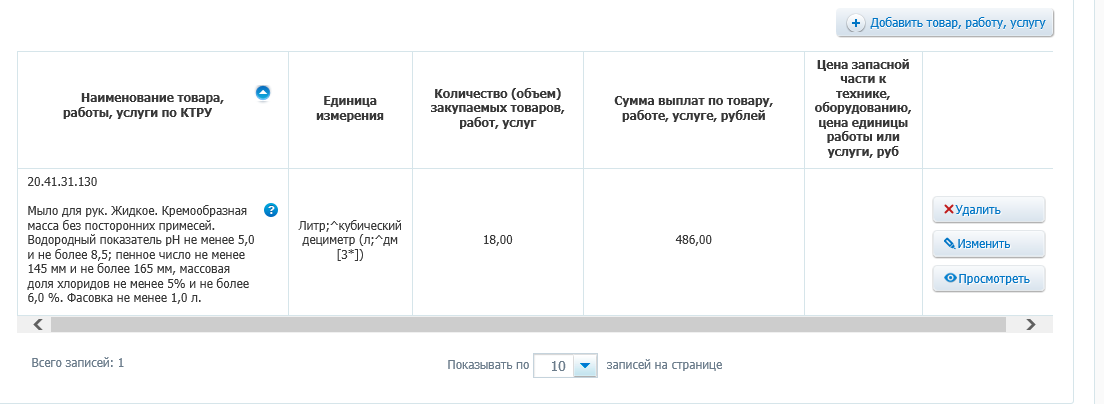Click the Количество (объем) закупаемых товаров header
Image resolution: width=1104 pixels, height=404 pixels.
498,109
